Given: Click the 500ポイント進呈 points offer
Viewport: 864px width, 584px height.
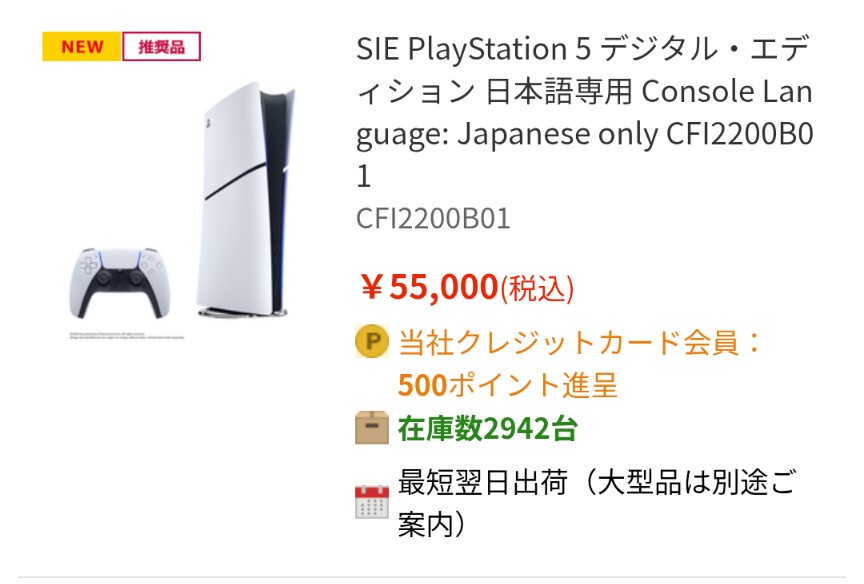Looking at the screenshot, I should 507,384.
